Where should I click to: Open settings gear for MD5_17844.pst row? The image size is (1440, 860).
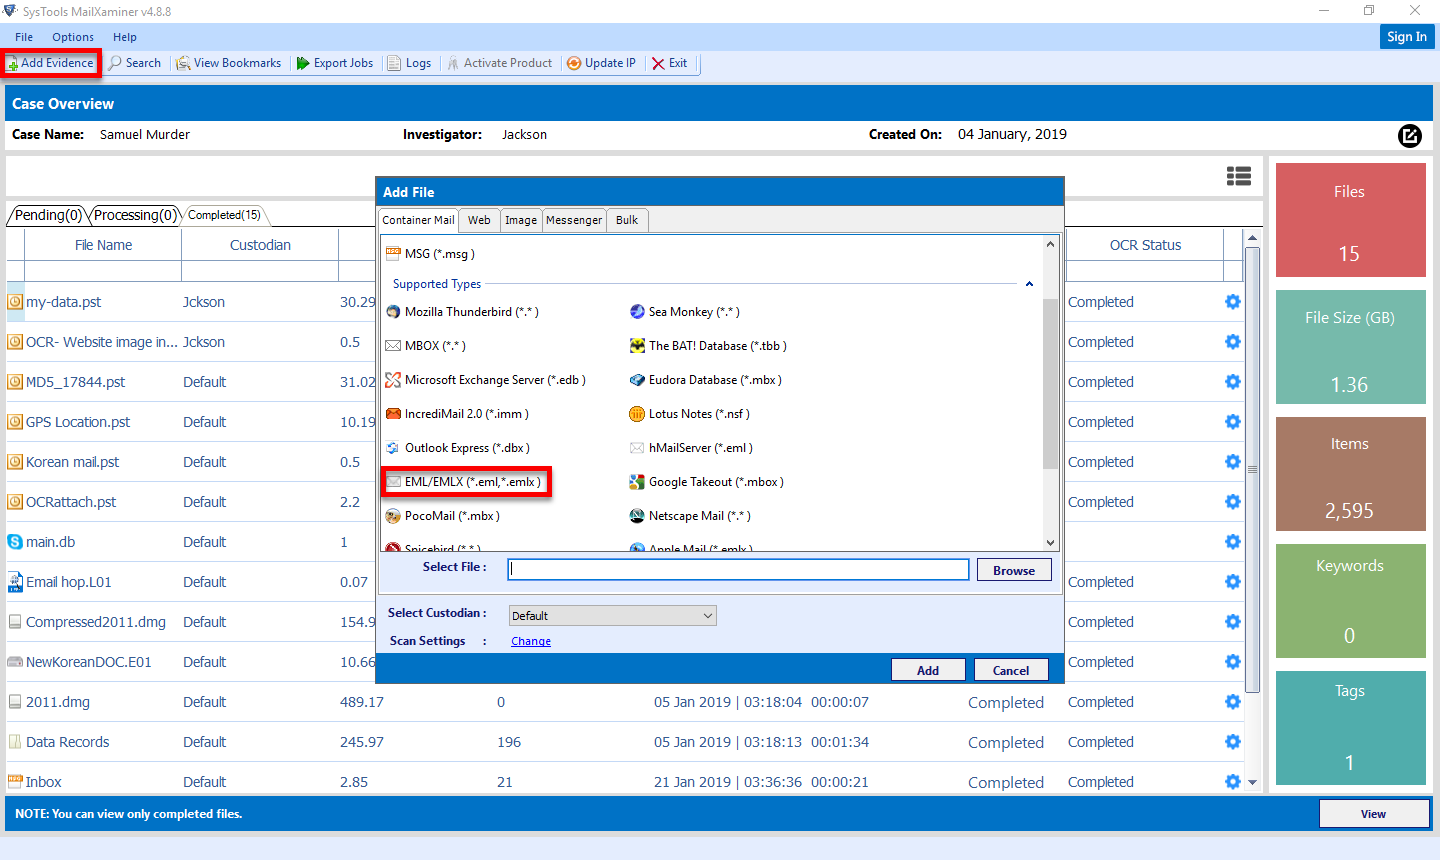click(x=1232, y=382)
